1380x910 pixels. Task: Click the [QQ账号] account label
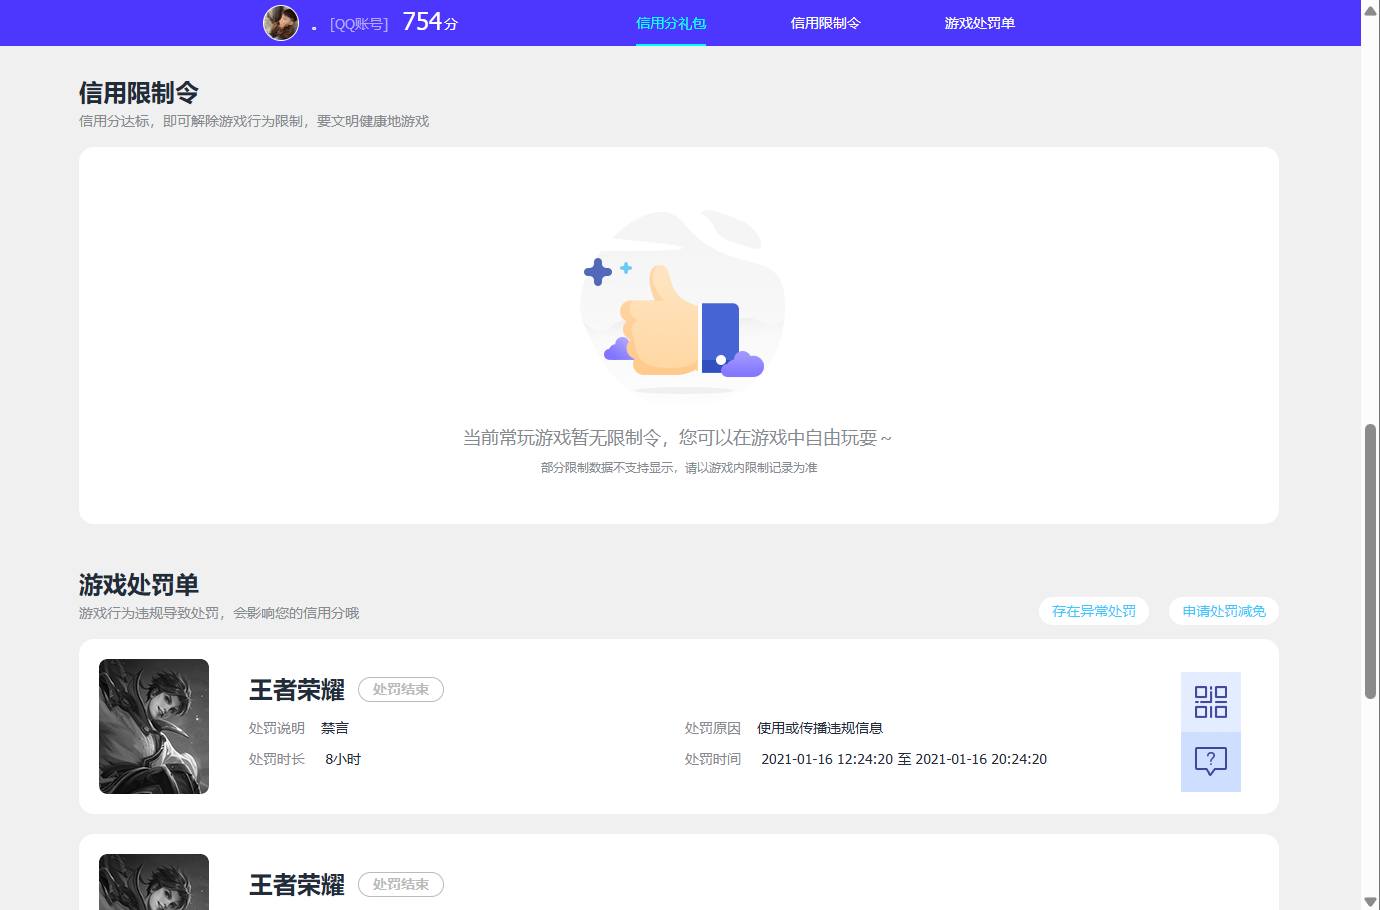(x=358, y=23)
